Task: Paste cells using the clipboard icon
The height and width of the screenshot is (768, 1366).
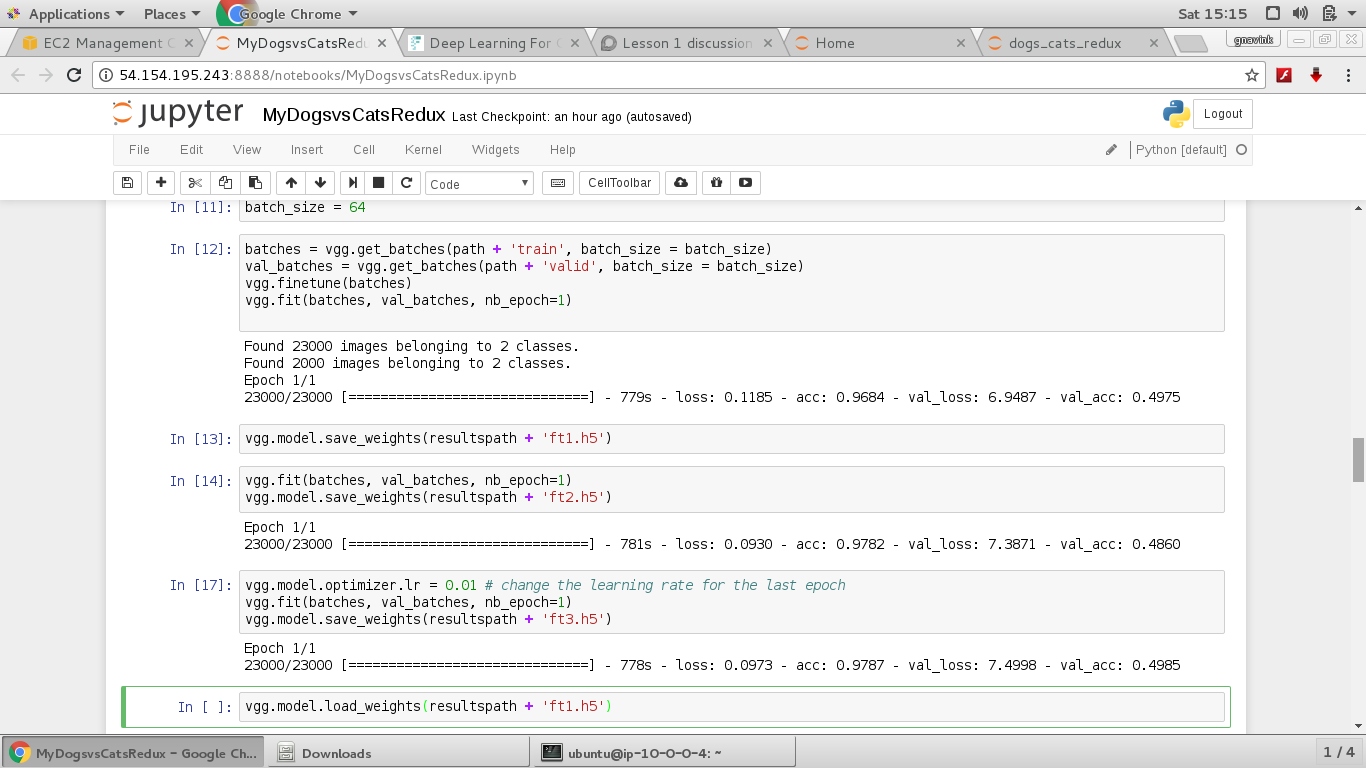Action: coord(255,183)
